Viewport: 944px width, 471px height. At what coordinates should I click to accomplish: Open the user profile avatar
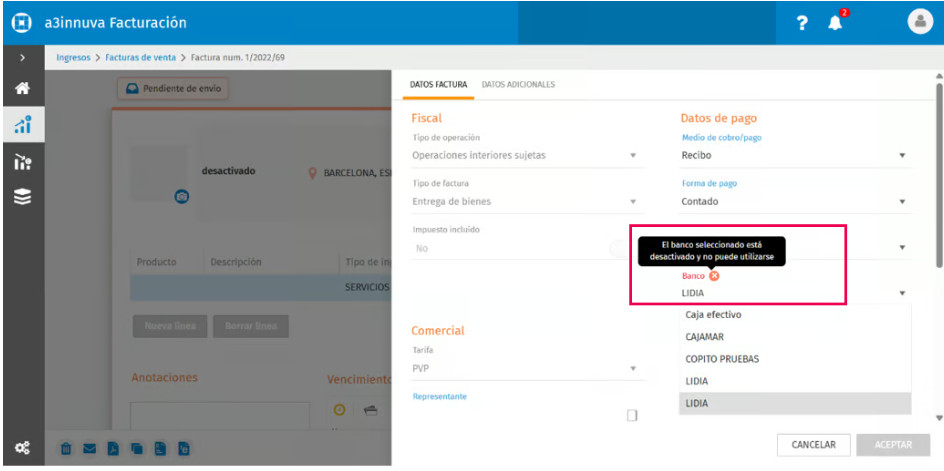click(920, 22)
